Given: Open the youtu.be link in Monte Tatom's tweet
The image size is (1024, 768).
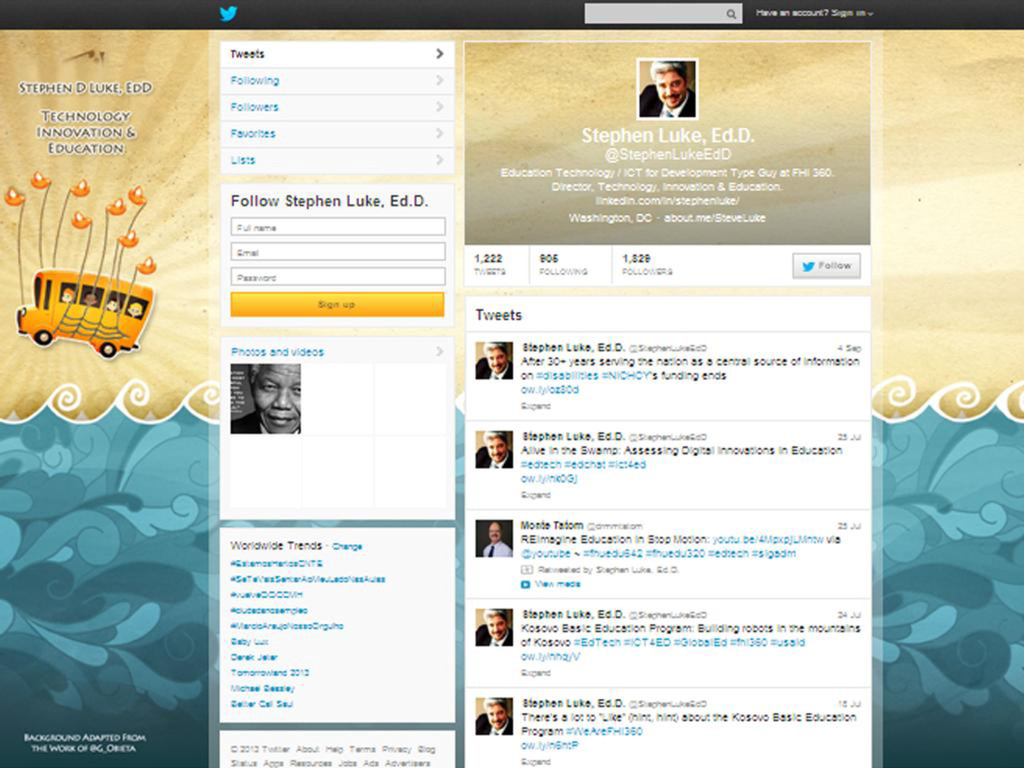Looking at the screenshot, I should (767, 539).
